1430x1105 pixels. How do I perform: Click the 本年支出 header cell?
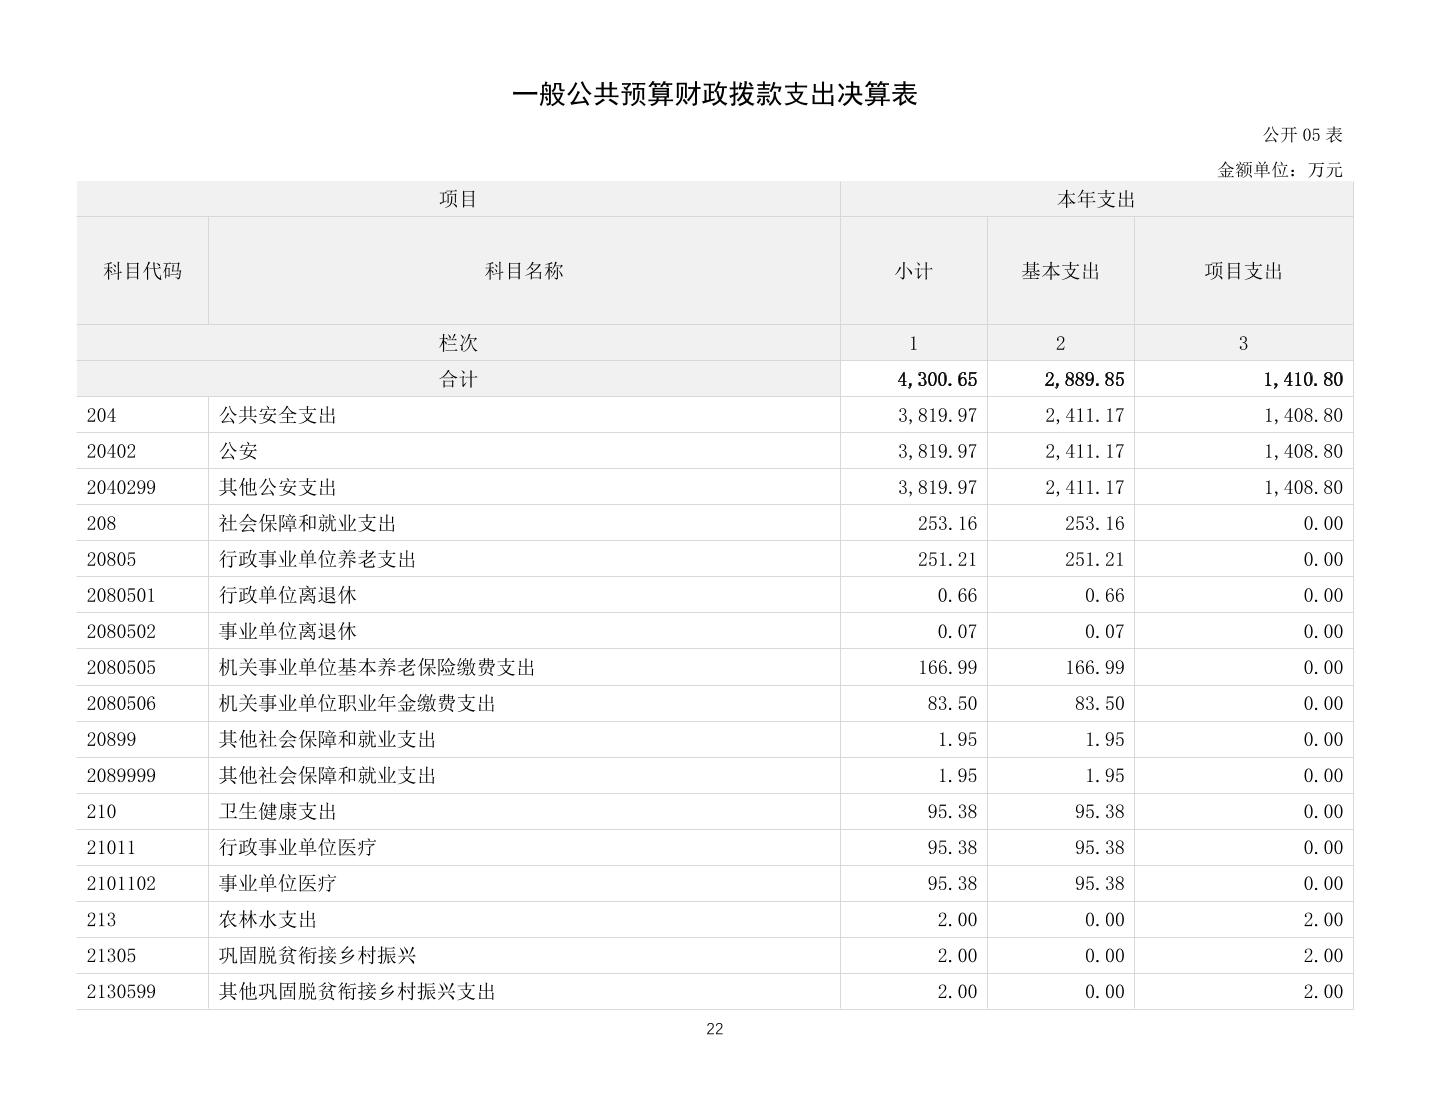coord(1096,199)
